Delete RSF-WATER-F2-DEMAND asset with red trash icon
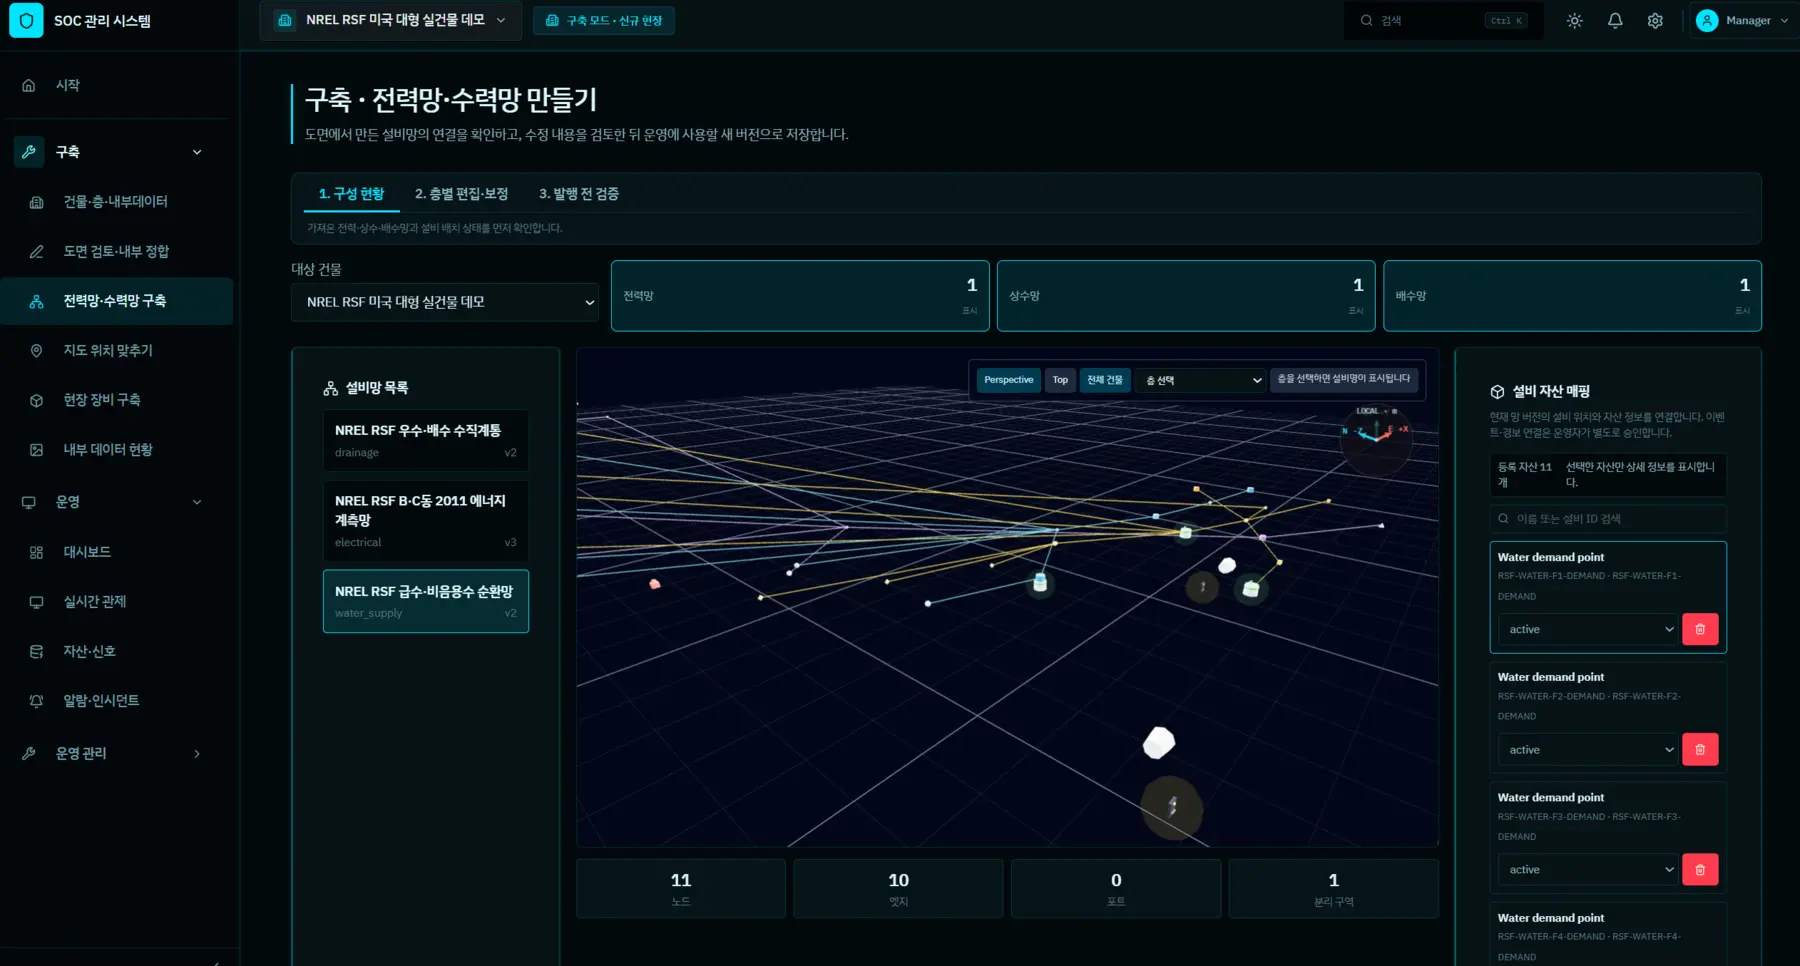The height and width of the screenshot is (966, 1800). (1700, 750)
